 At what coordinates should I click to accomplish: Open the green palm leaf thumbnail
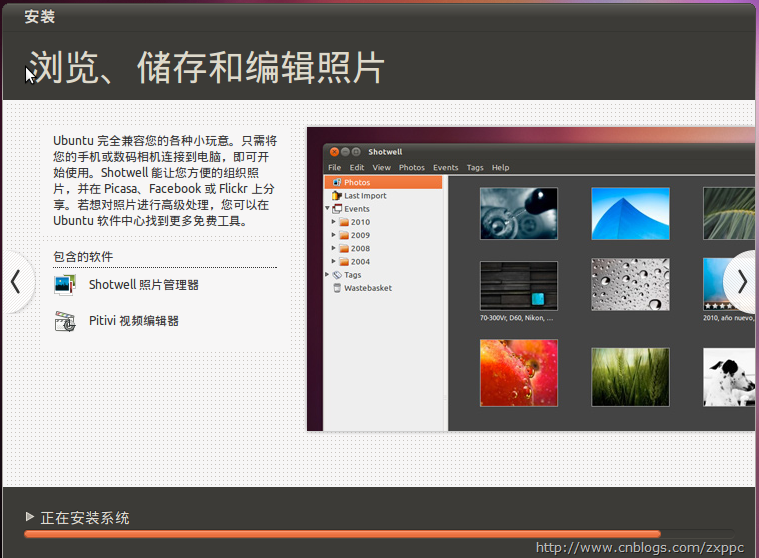point(729,213)
